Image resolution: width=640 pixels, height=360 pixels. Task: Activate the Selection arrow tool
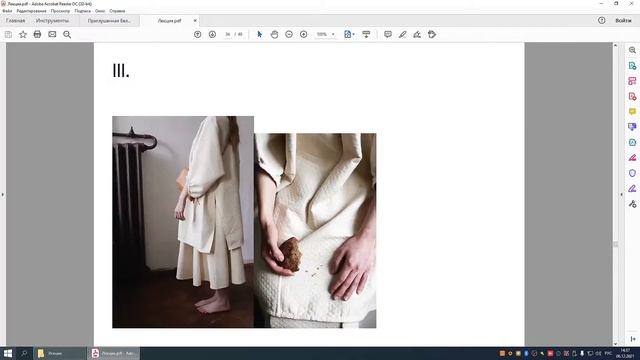tap(260, 35)
